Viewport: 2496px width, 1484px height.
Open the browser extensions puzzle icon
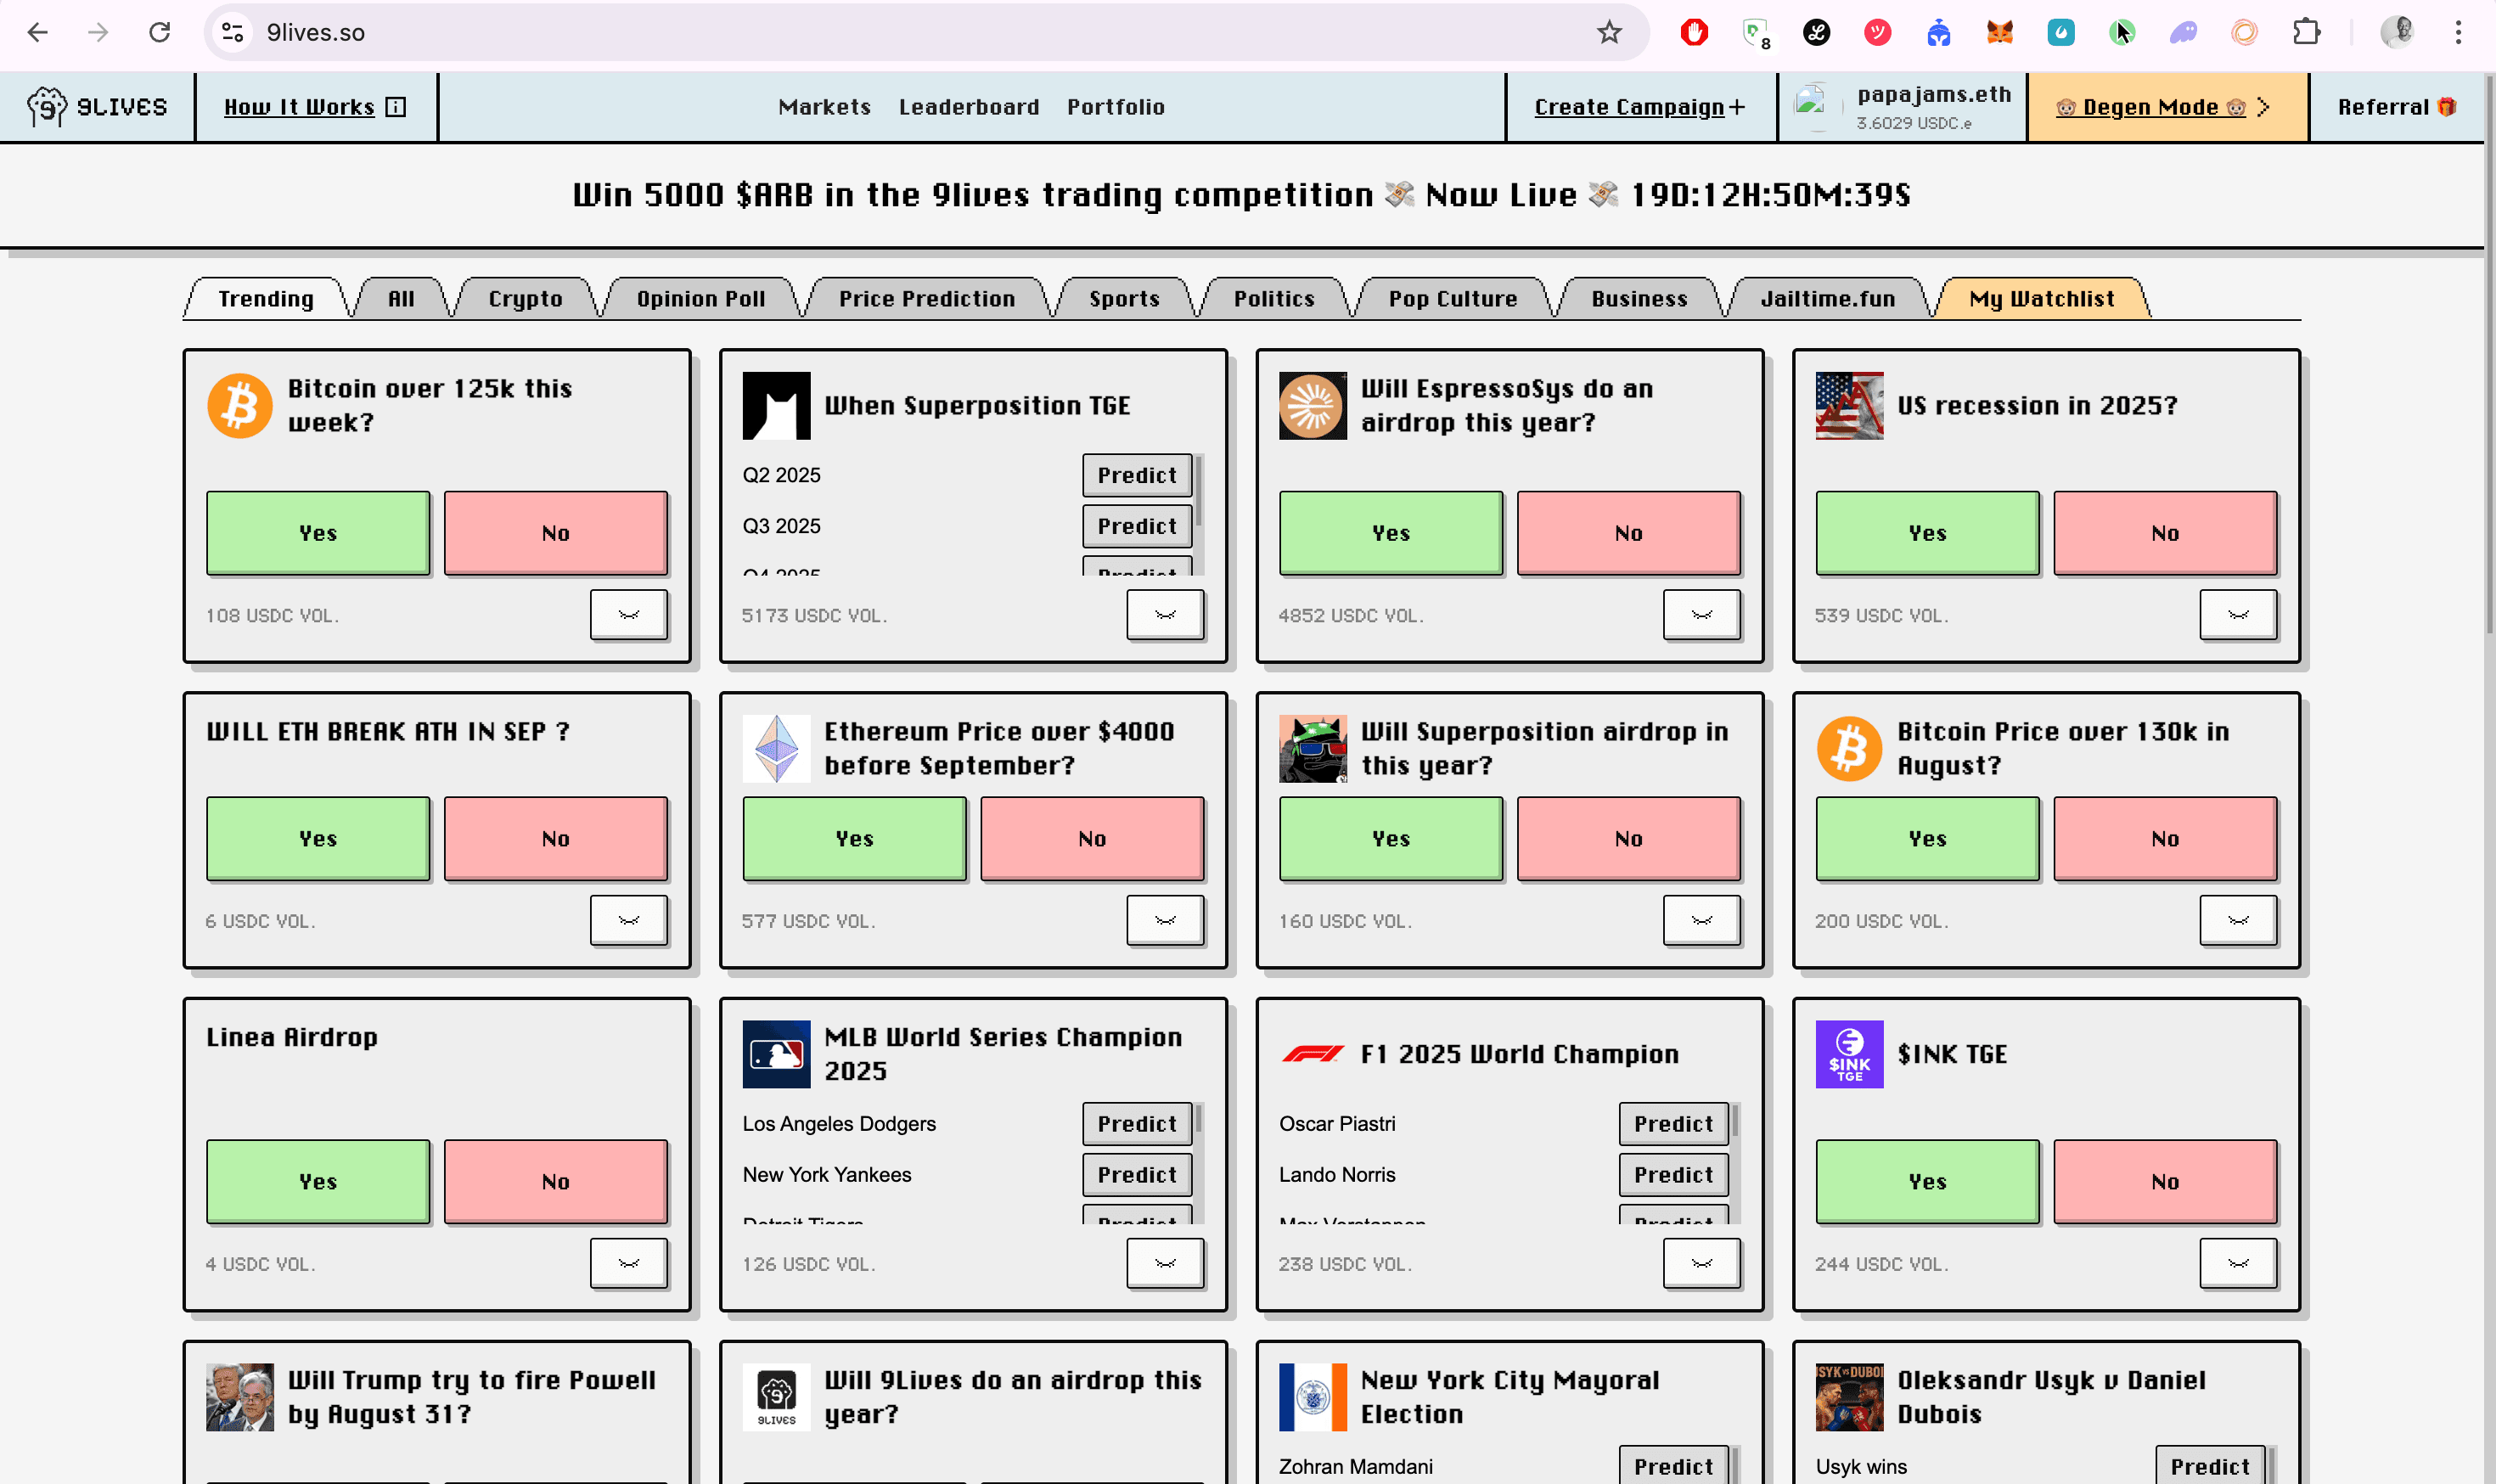coord(2306,32)
